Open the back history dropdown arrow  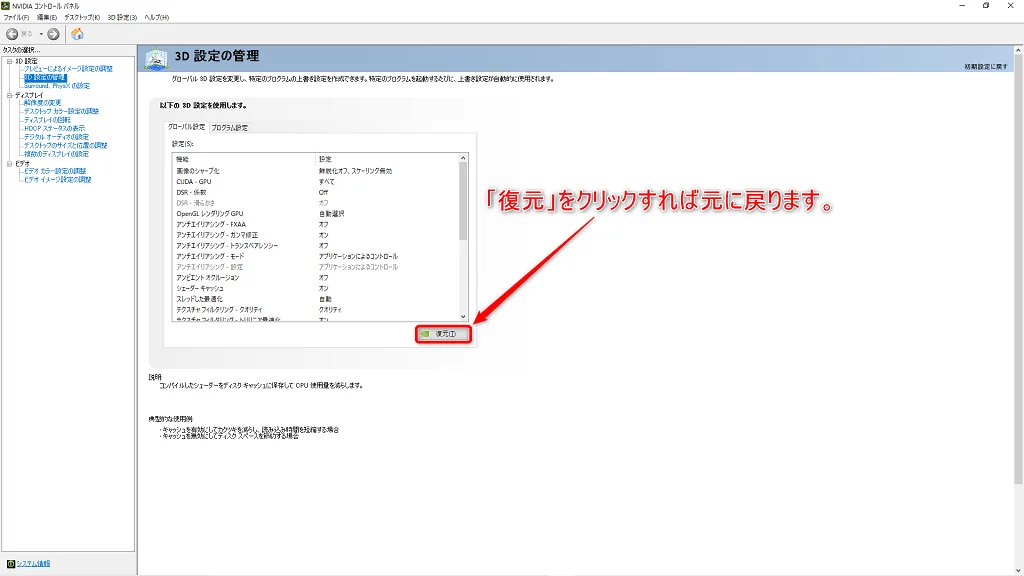click(40, 34)
